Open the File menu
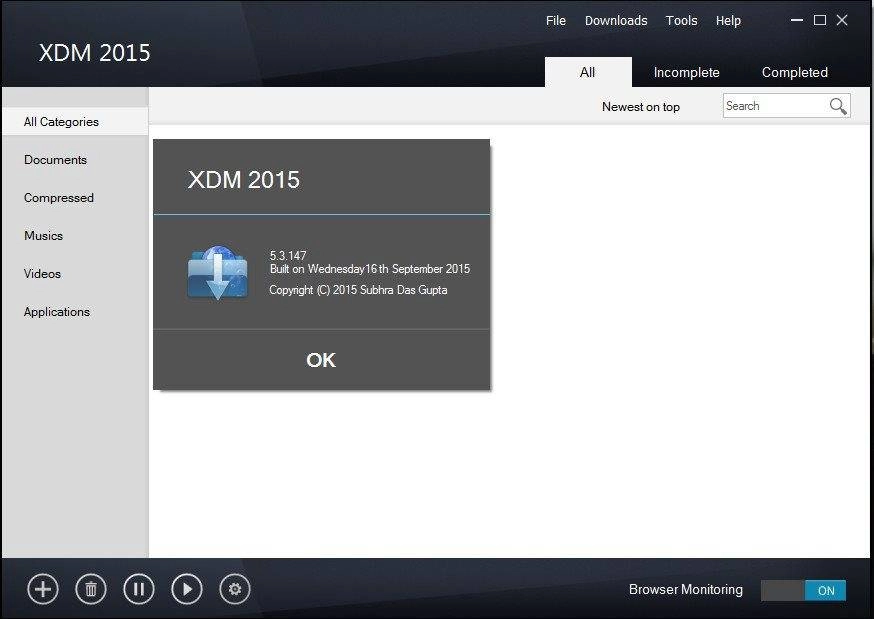The height and width of the screenshot is (619, 874). [x=556, y=21]
